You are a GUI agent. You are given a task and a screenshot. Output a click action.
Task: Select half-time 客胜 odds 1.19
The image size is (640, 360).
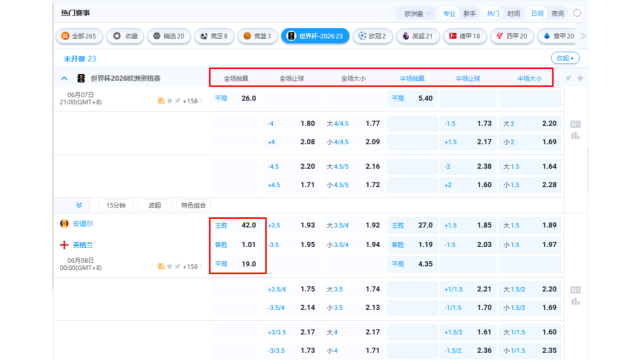412,244
